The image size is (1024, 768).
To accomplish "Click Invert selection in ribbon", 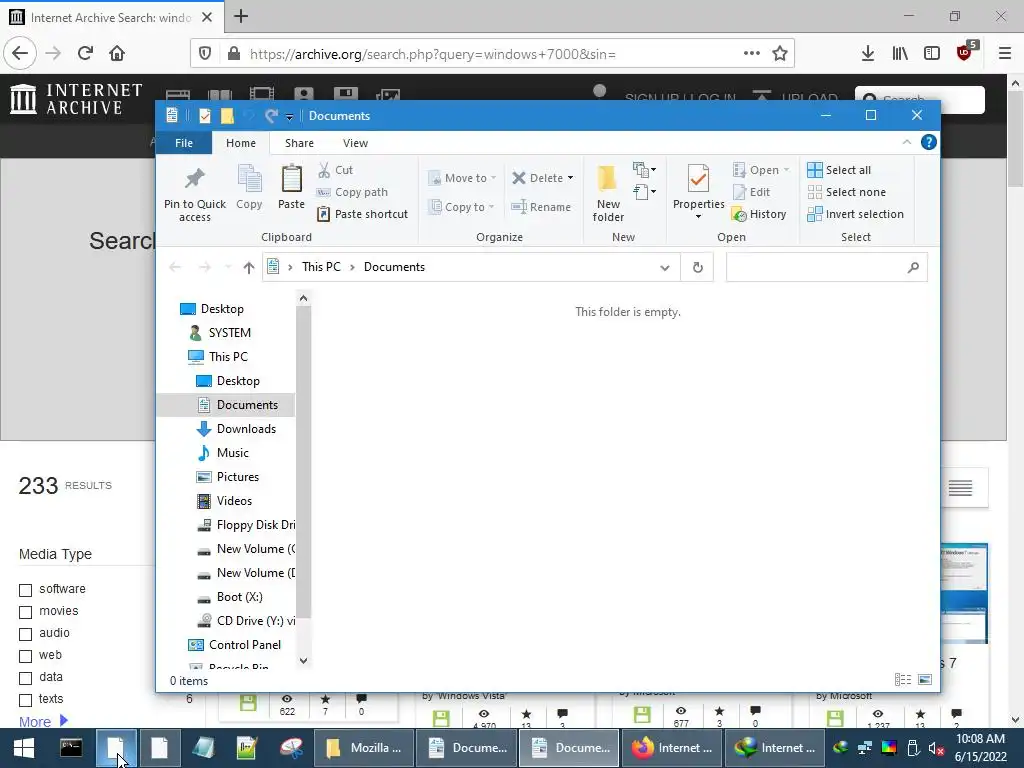I will (x=856, y=214).
